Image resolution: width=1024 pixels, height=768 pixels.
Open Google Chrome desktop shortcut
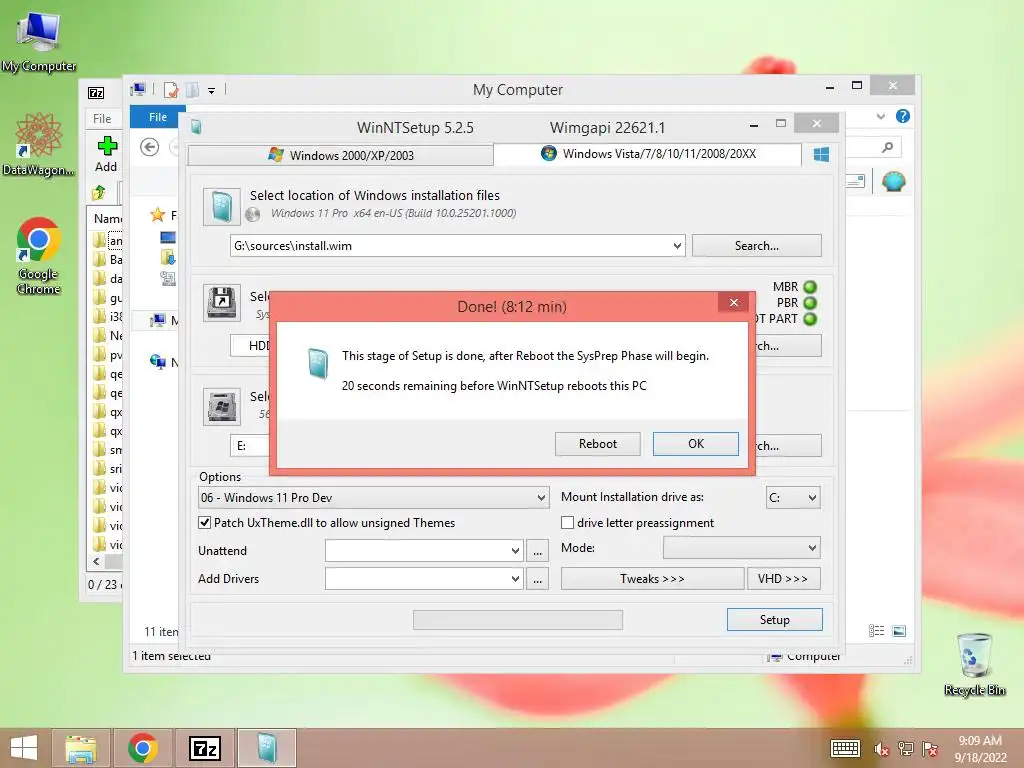pyautogui.click(x=39, y=255)
